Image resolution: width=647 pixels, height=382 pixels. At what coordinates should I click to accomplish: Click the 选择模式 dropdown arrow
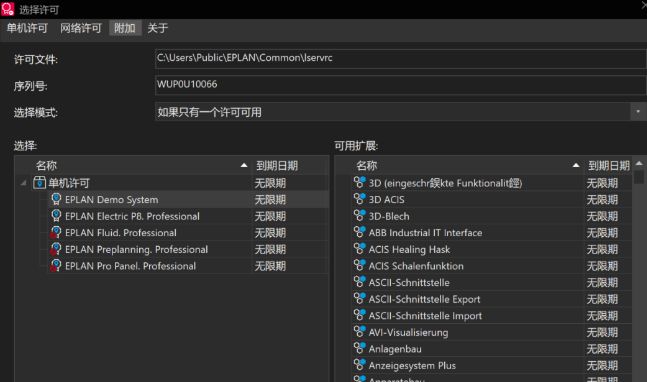[638, 112]
